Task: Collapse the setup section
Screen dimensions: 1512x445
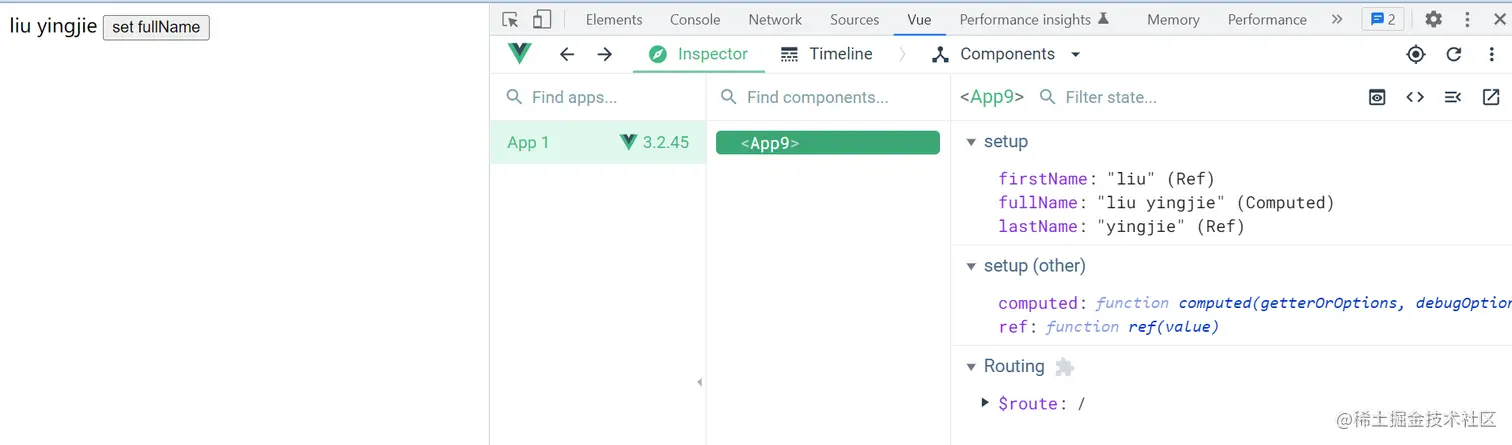Action: coord(971,142)
